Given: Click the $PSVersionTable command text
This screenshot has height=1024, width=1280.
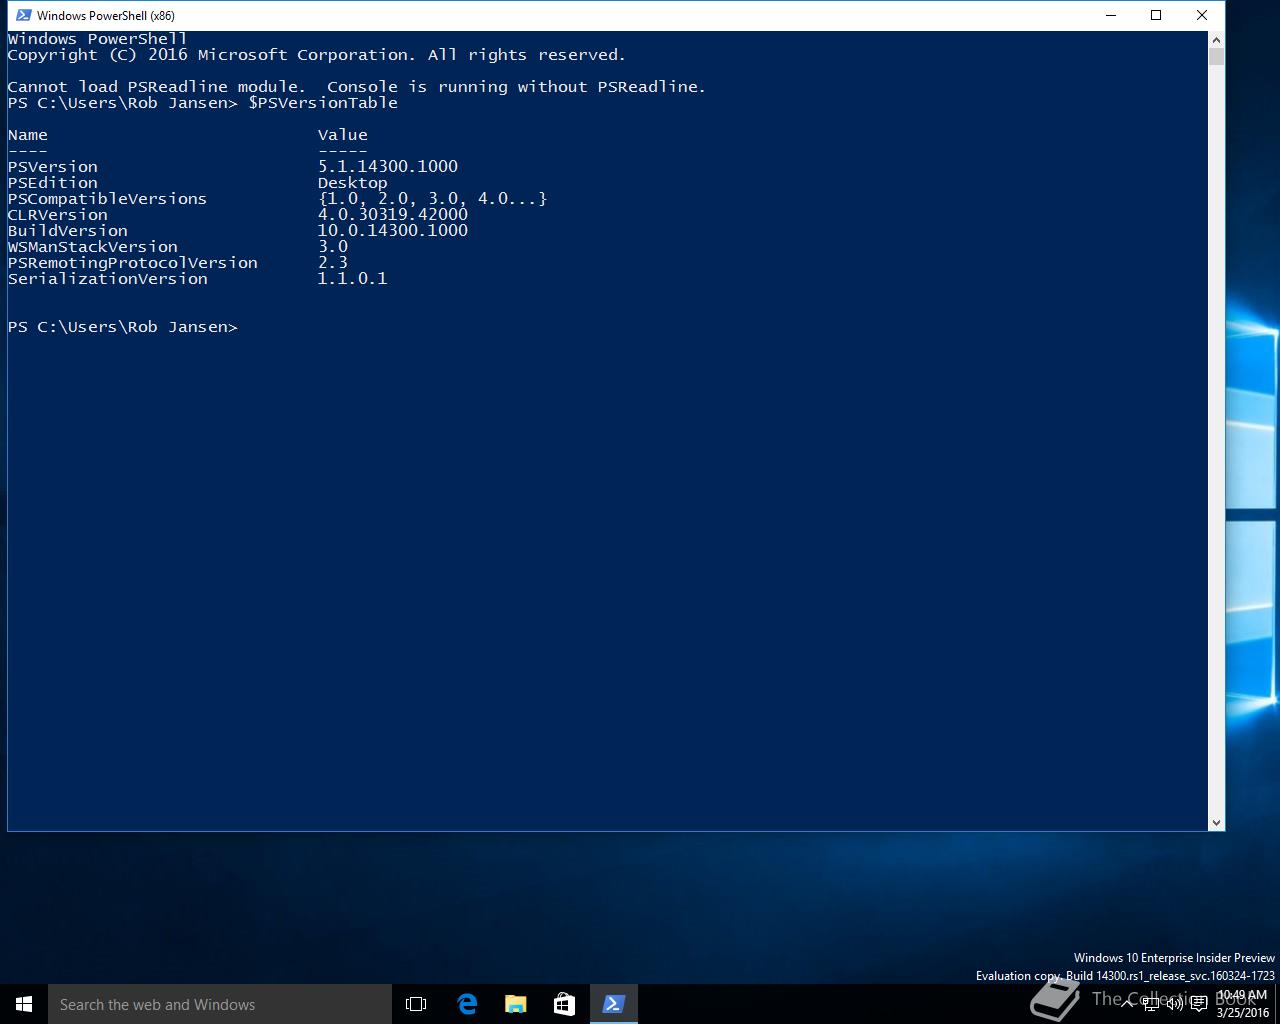Looking at the screenshot, I should point(323,103).
